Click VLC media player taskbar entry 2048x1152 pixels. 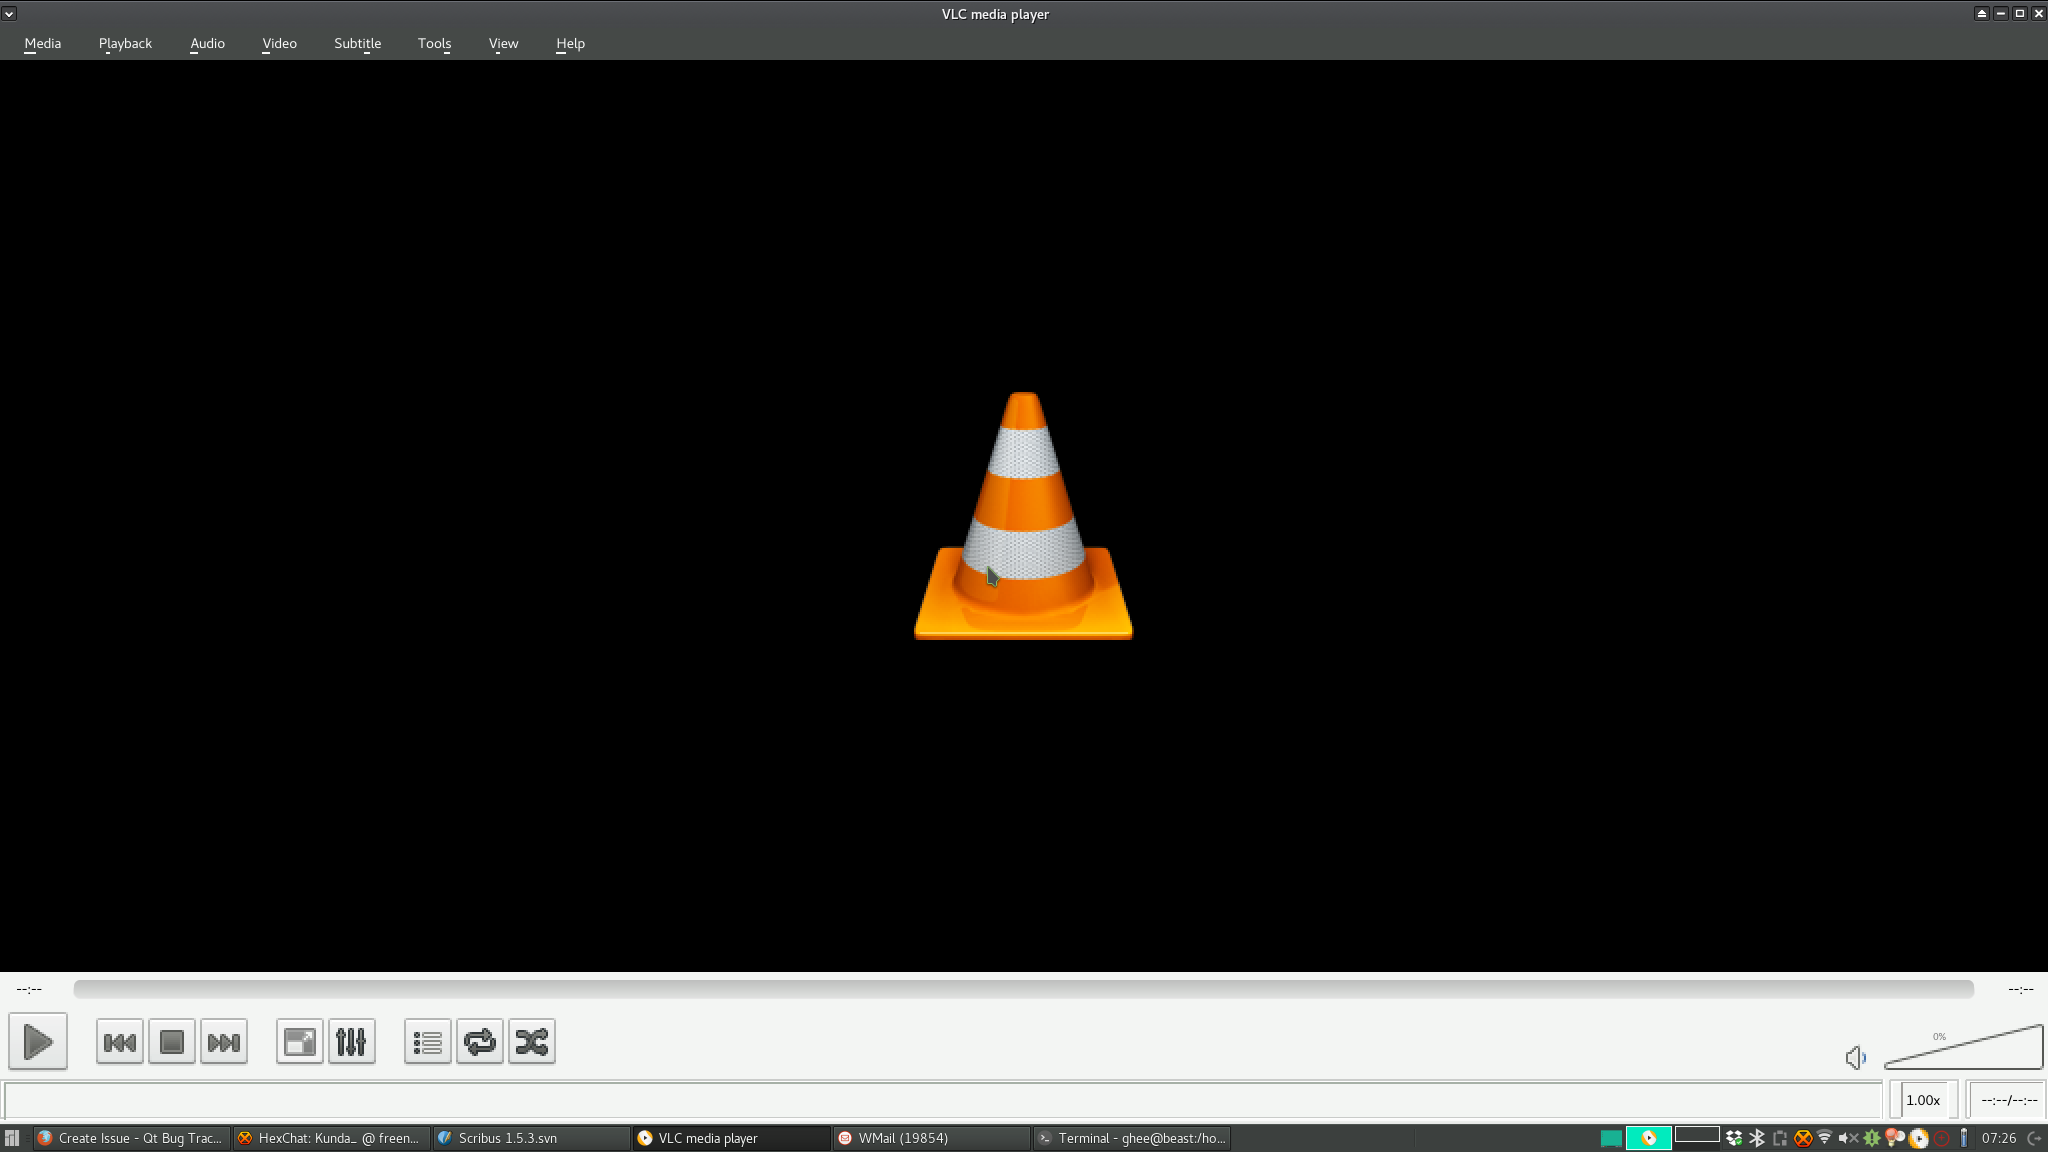[731, 1138]
